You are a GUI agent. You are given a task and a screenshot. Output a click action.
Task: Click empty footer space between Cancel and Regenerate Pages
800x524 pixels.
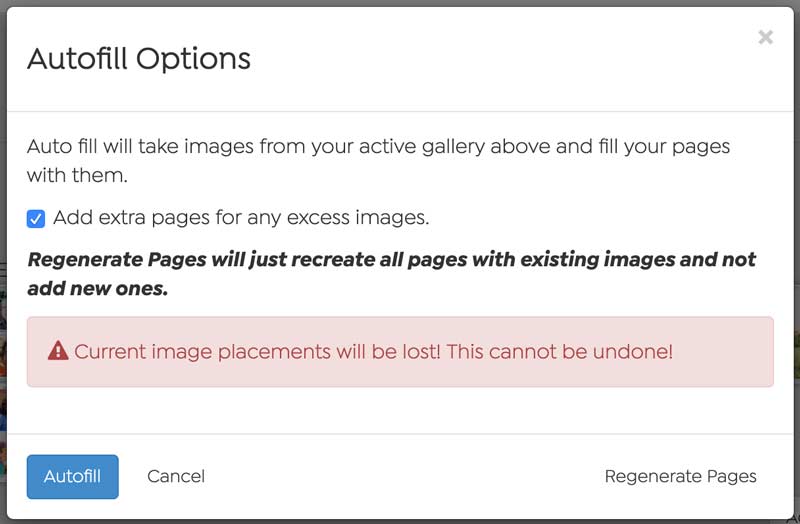(x=403, y=477)
